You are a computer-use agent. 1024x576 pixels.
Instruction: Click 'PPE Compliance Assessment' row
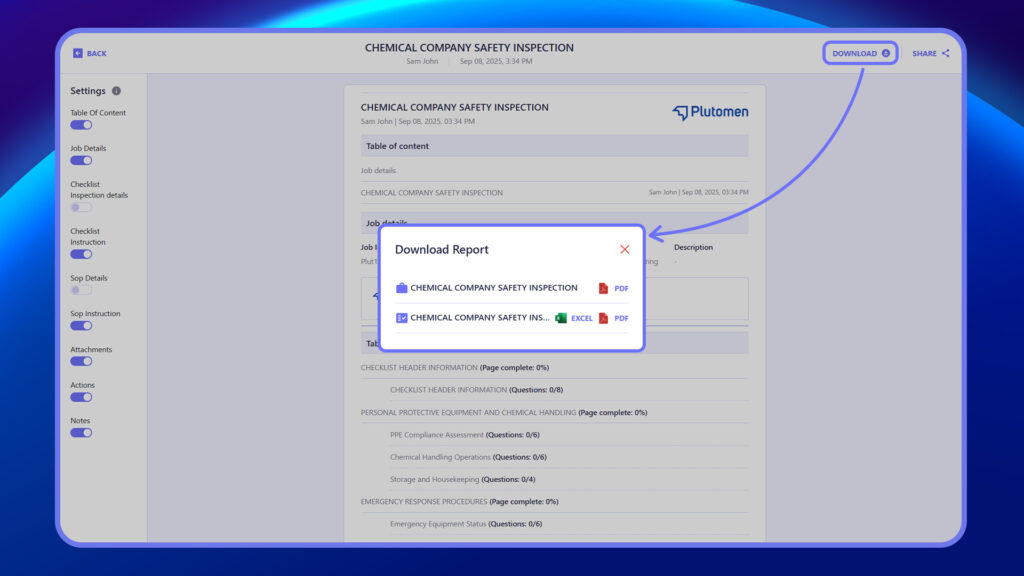(569, 435)
